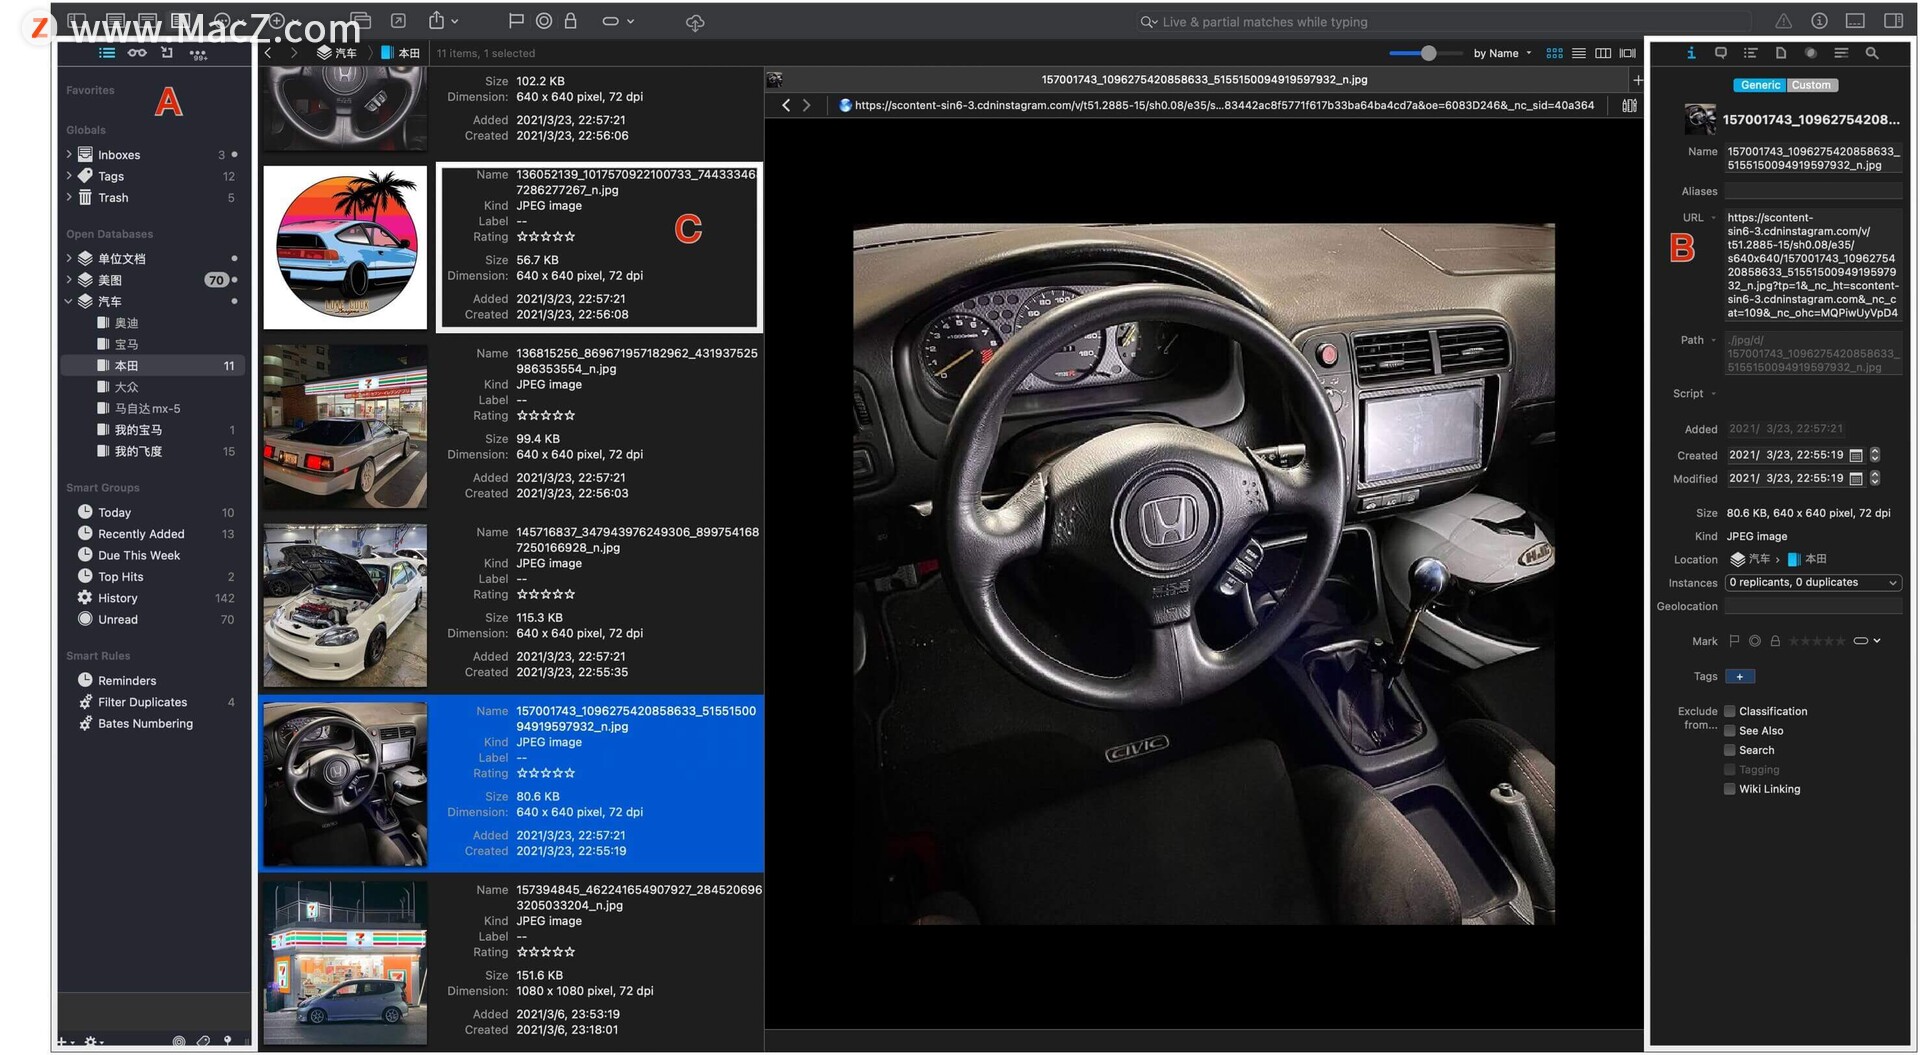Toggle the right inspector sidebar icon
Viewport: 1920px width, 1055px height.
(x=1893, y=21)
